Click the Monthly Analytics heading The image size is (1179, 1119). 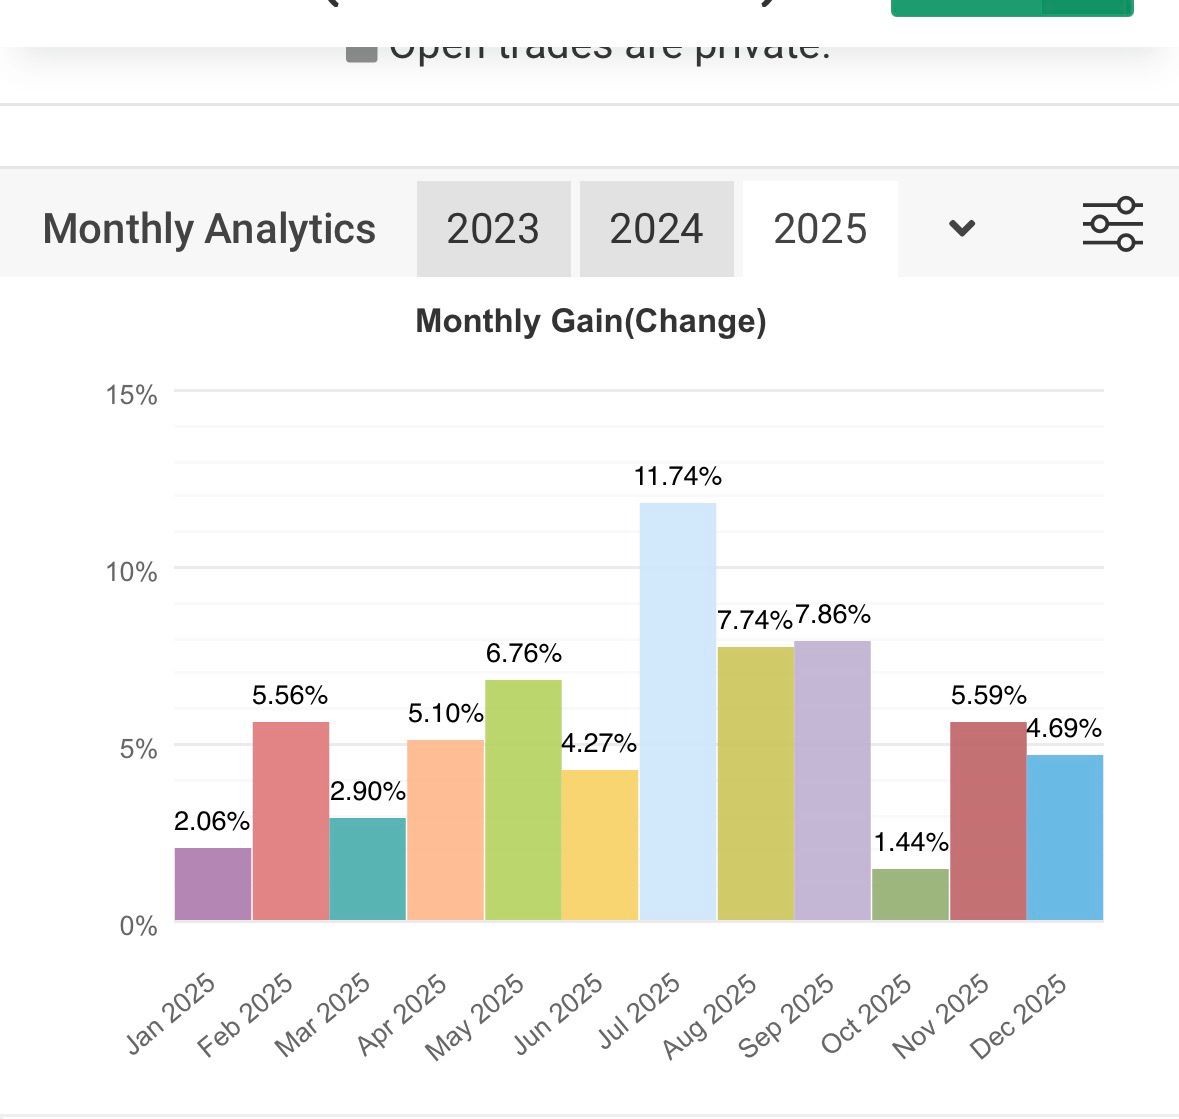tap(209, 229)
